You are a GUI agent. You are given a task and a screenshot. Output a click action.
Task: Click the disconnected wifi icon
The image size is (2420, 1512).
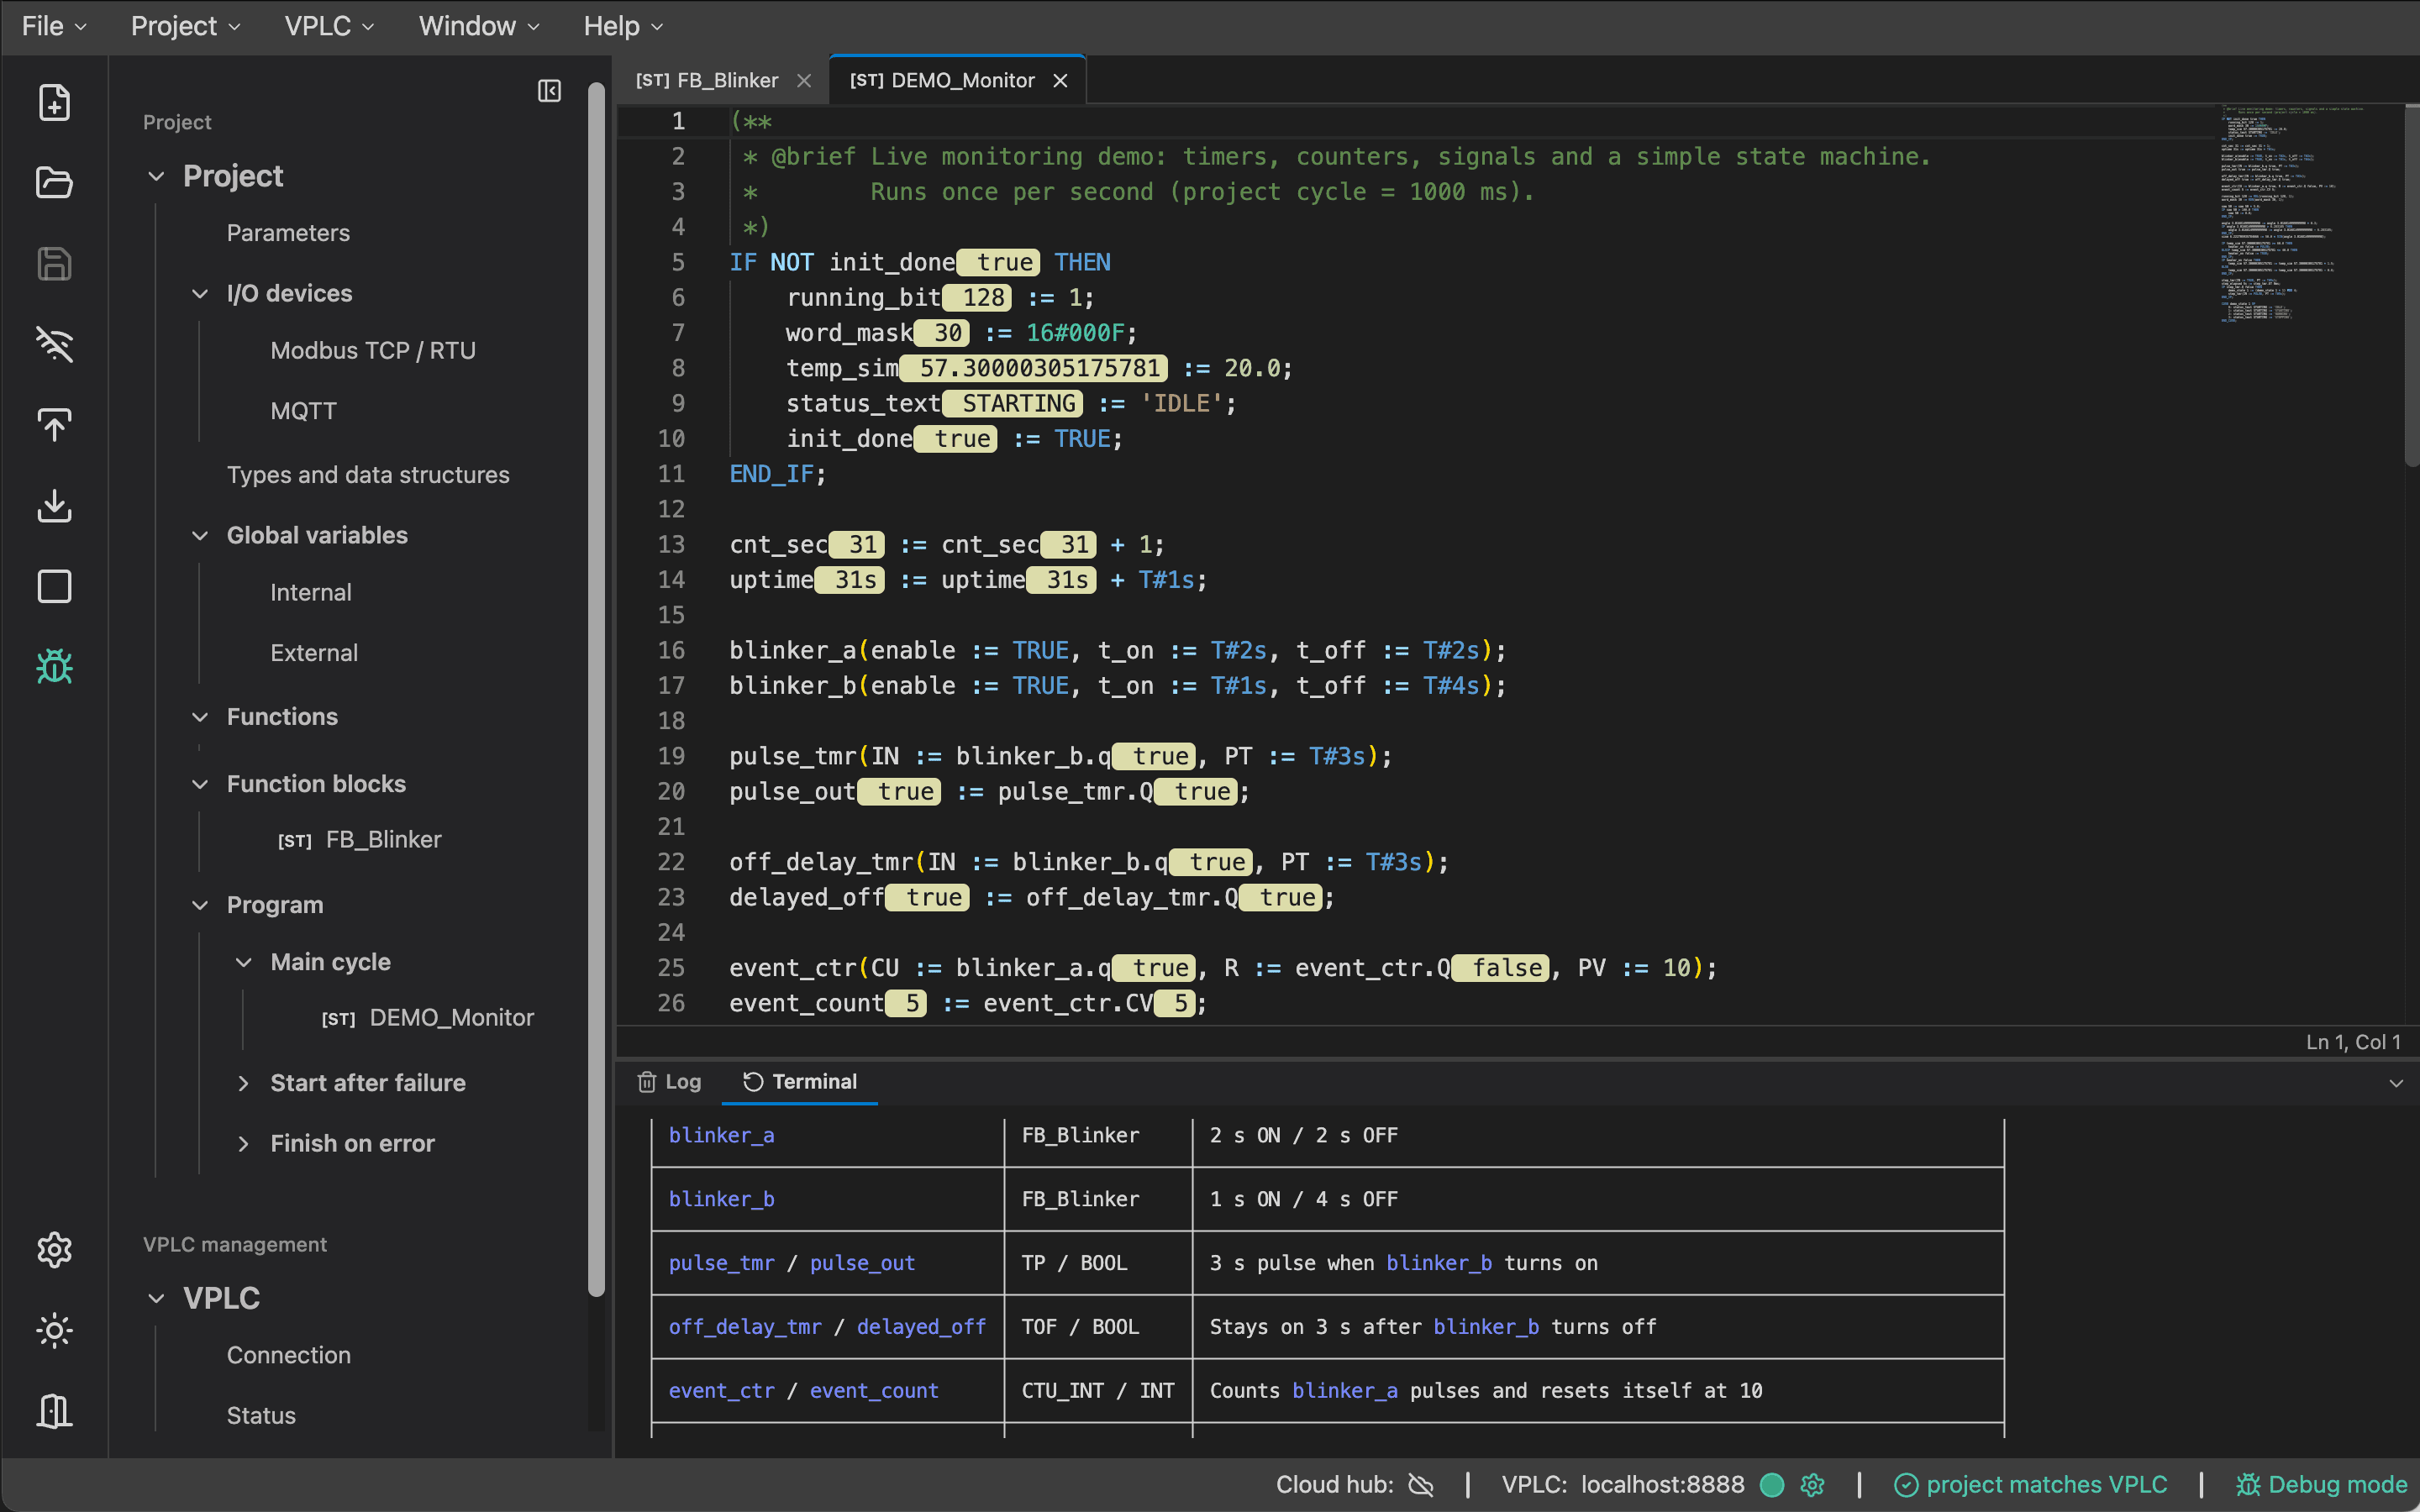point(54,344)
